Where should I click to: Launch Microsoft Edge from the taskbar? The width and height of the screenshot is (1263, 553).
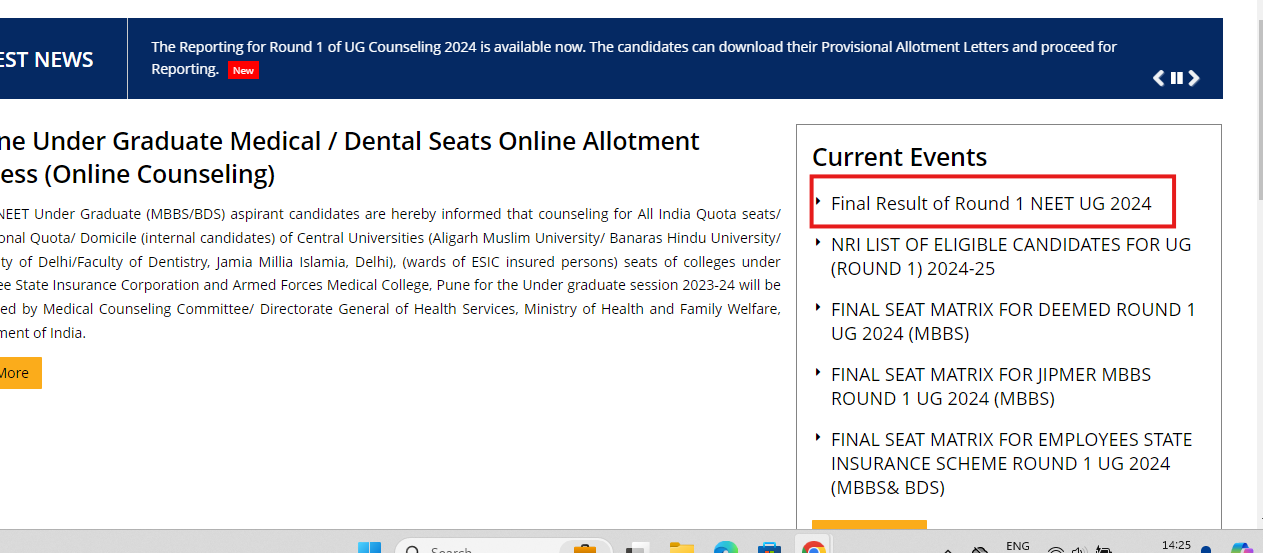725,548
